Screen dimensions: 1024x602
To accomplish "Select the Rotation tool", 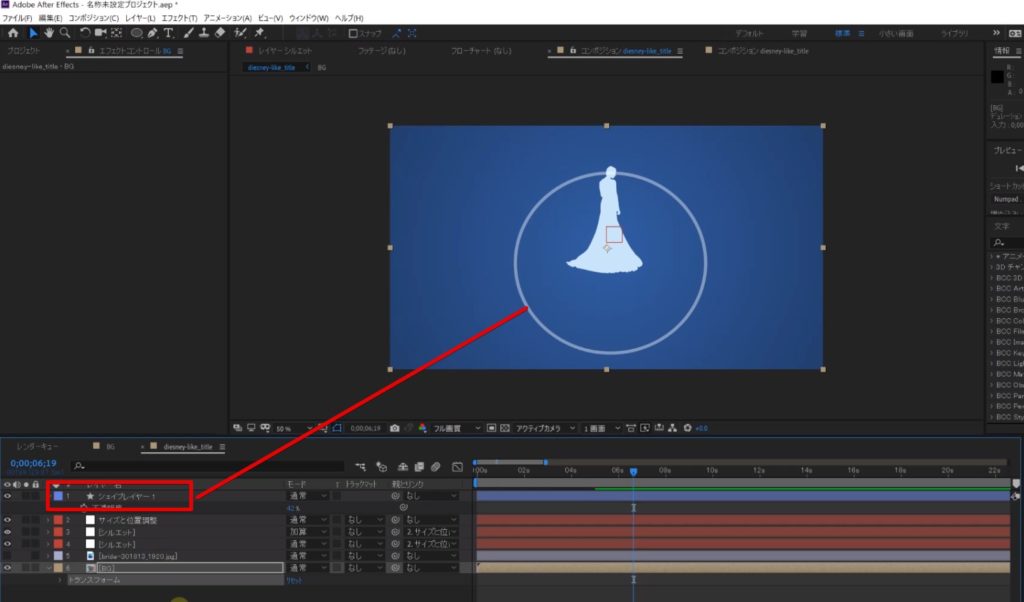I will tap(85, 33).
